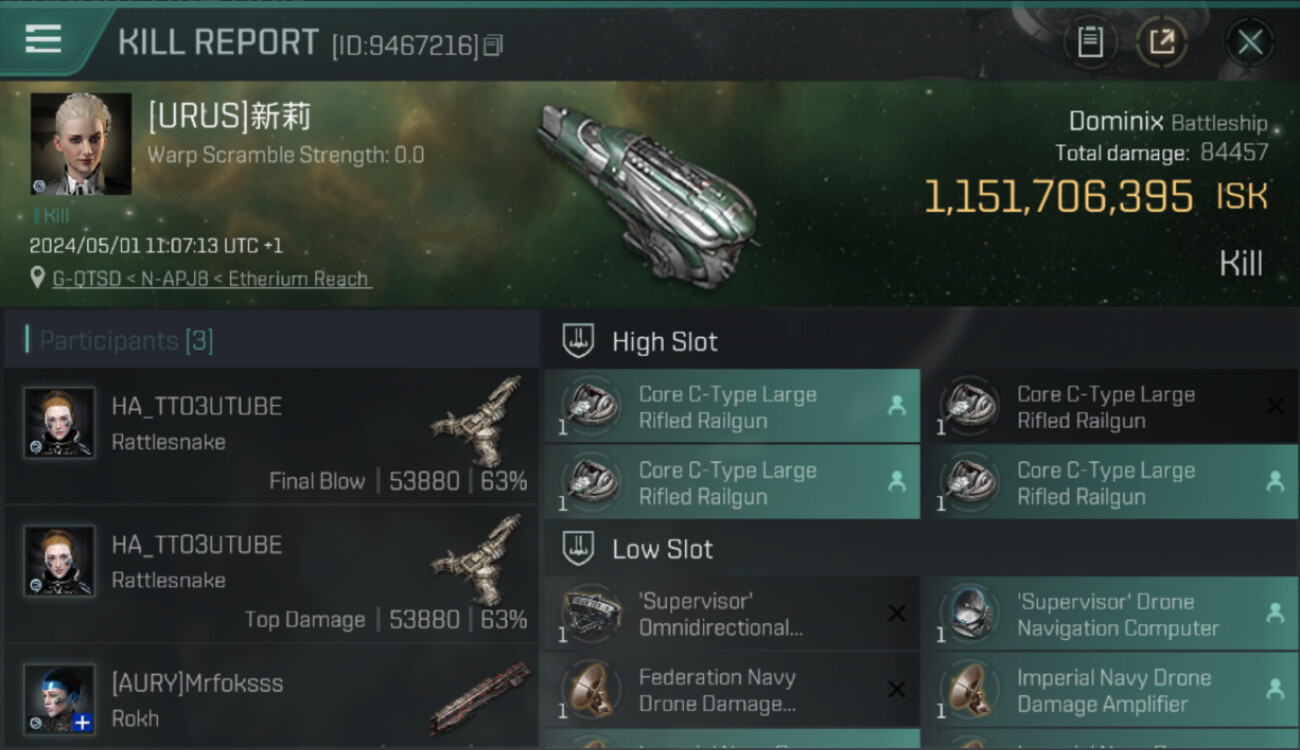This screenshot has width=1300, height=750.
Task: Click the 1,151,706,395 ISK value
Action: point(1058,197)
